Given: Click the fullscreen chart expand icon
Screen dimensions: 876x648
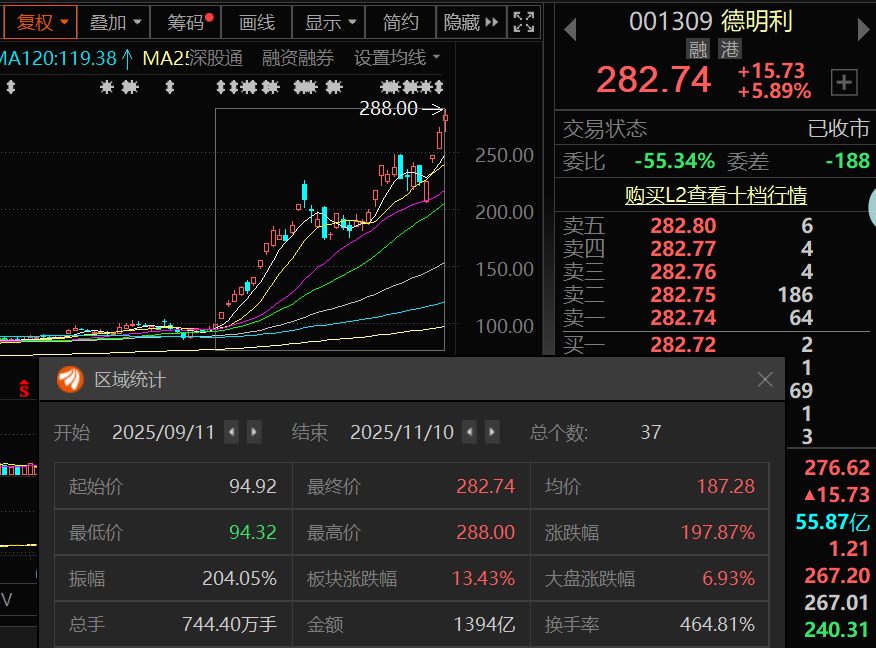Looking at the screenshot, I should 522,22.
